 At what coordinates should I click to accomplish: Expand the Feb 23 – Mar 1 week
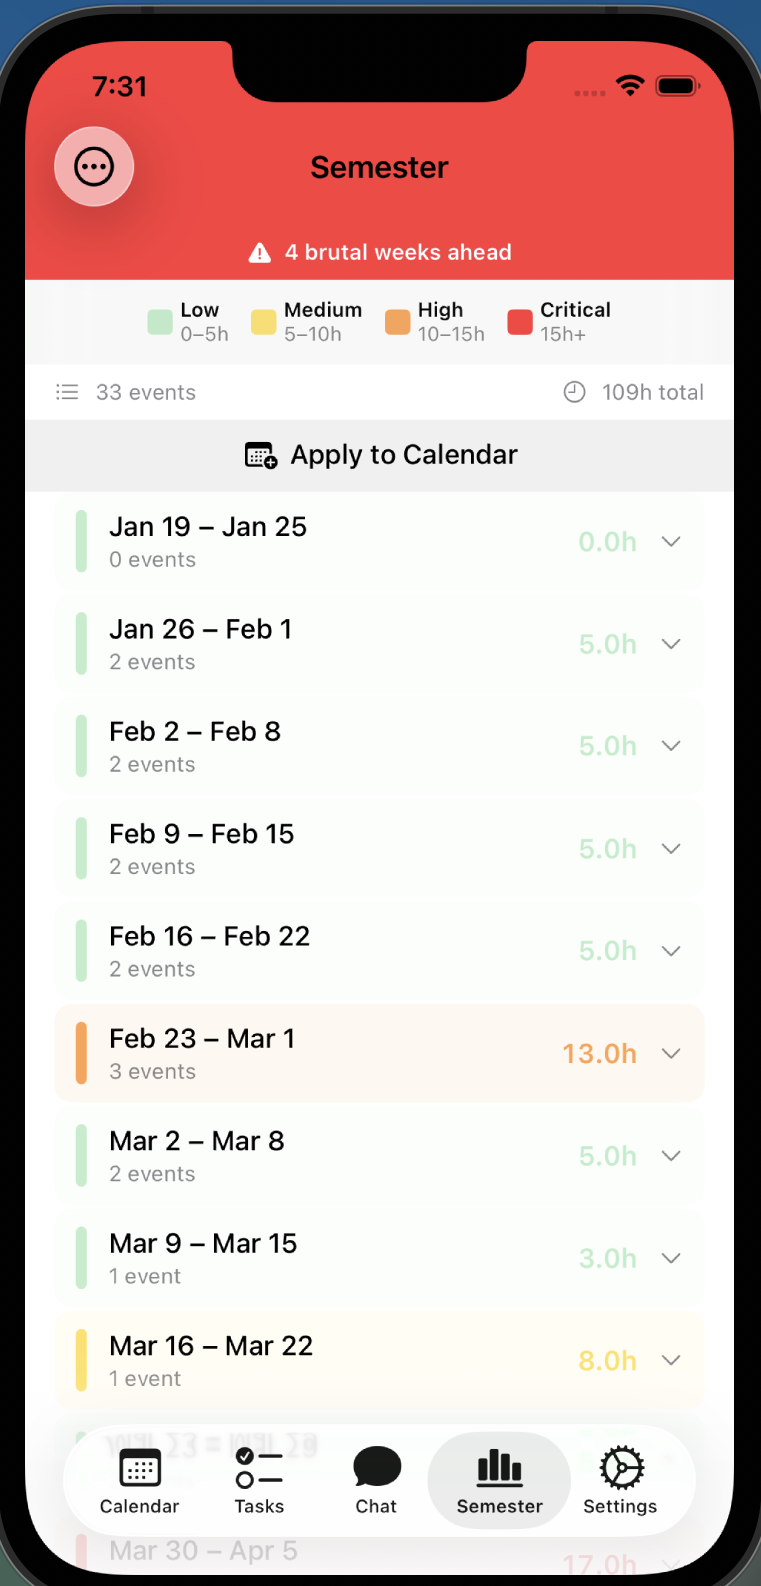[380, 1054]
